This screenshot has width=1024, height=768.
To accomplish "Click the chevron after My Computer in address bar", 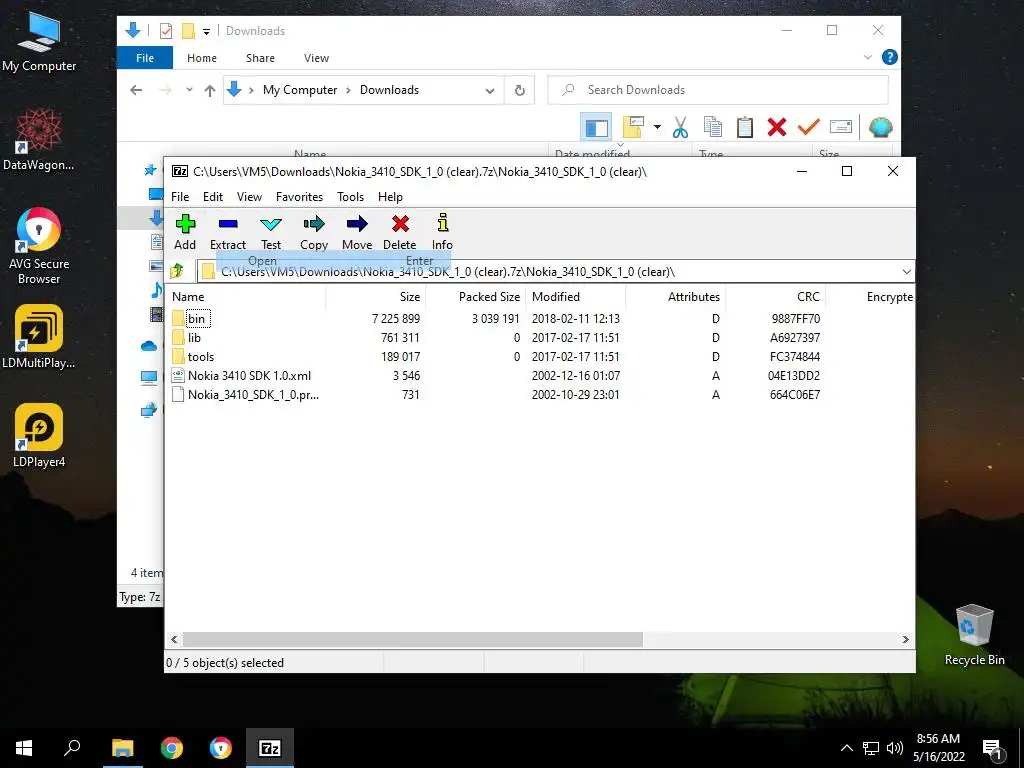I will point(347,90).
